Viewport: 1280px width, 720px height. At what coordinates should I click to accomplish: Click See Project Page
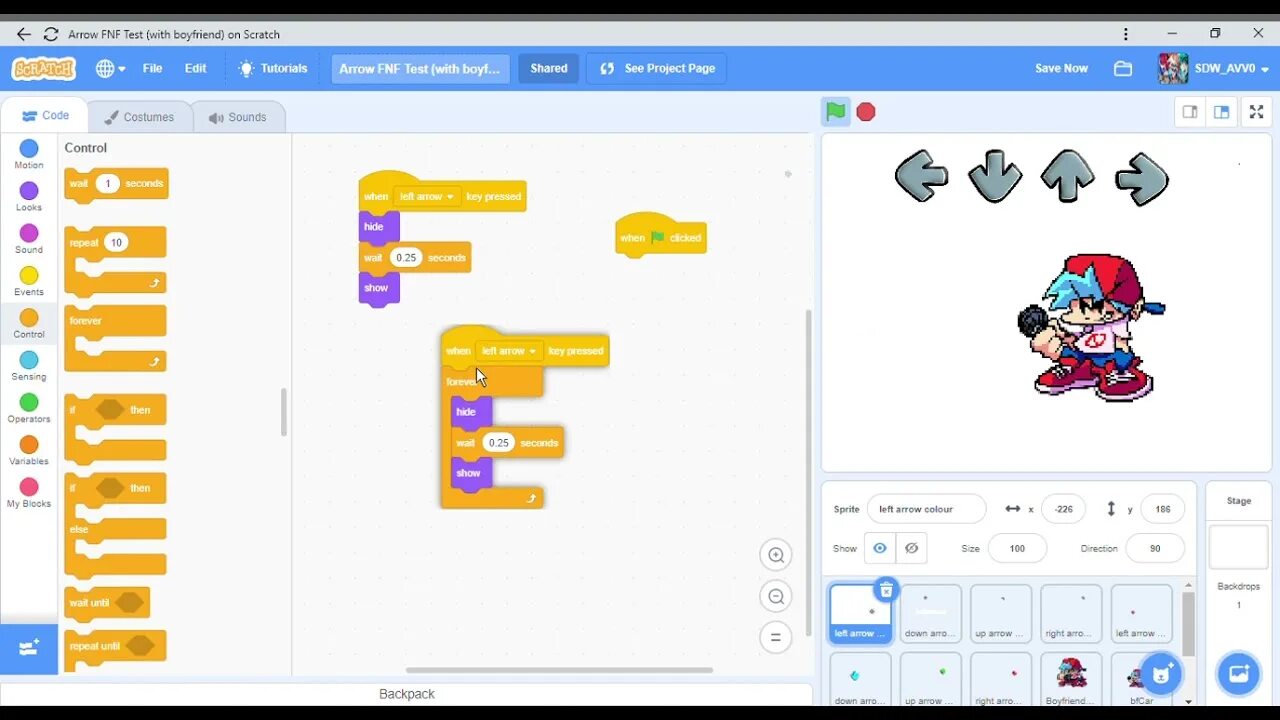tap(657, 69)
